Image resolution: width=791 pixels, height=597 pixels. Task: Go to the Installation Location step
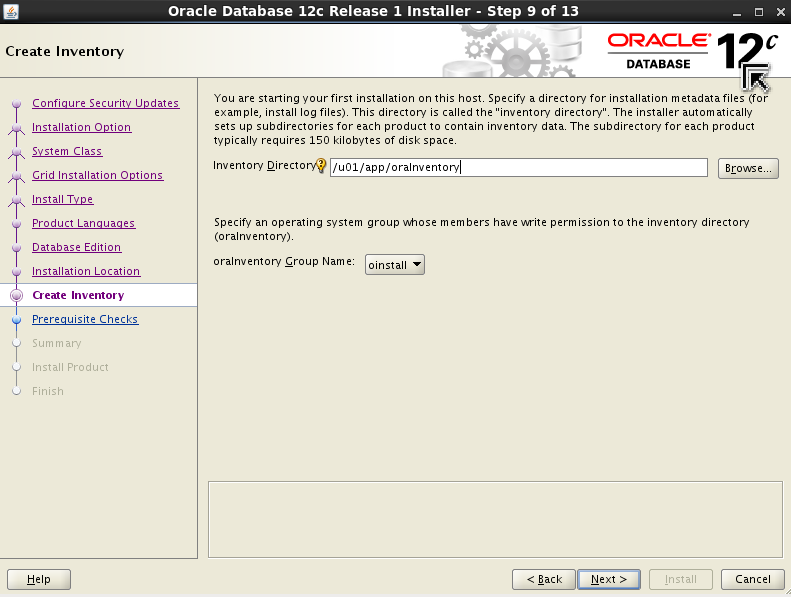click(x=86, y=271)
